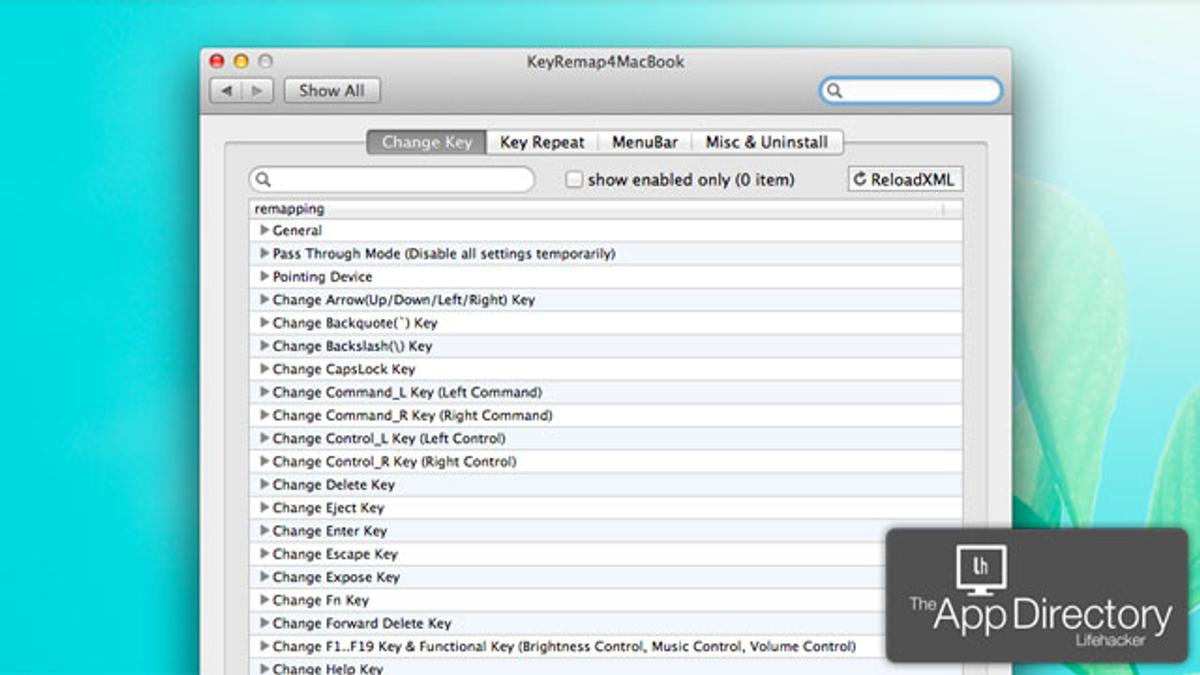1200x675 pixels.
Task: Expand Change Command_L Key options
Action: 264,392
